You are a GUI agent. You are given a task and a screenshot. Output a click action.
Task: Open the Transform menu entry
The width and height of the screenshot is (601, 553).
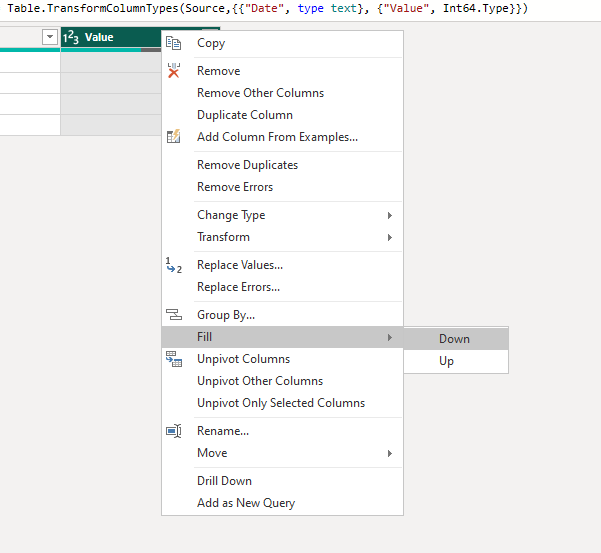[x=282, y=237]
